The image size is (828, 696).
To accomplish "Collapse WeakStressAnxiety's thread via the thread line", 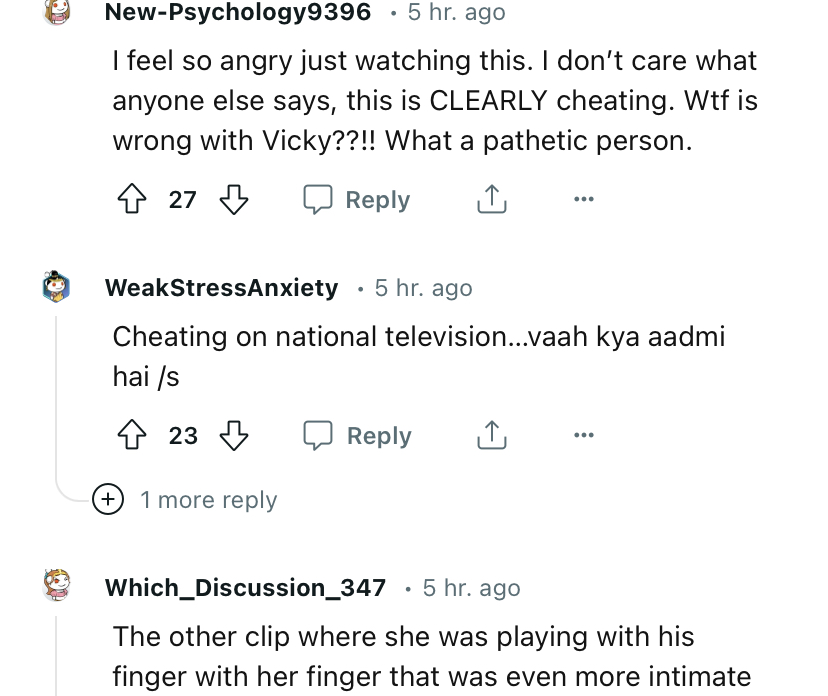I will (57, 400).
